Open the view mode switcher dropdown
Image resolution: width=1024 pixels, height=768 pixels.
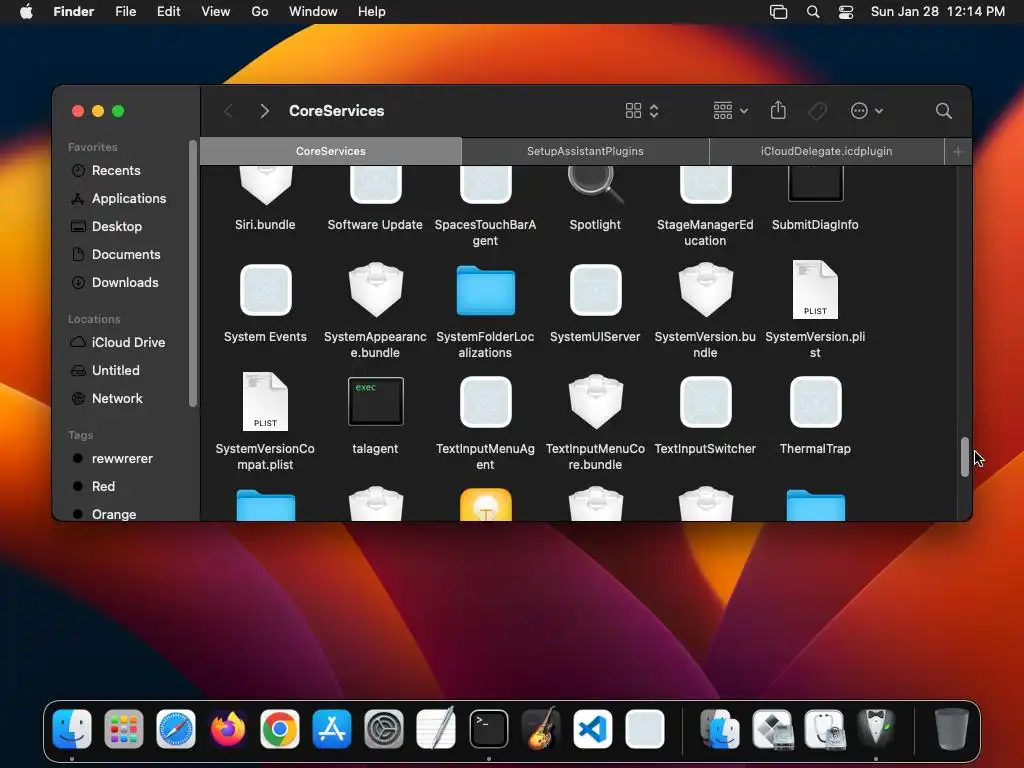coord(643,111)
